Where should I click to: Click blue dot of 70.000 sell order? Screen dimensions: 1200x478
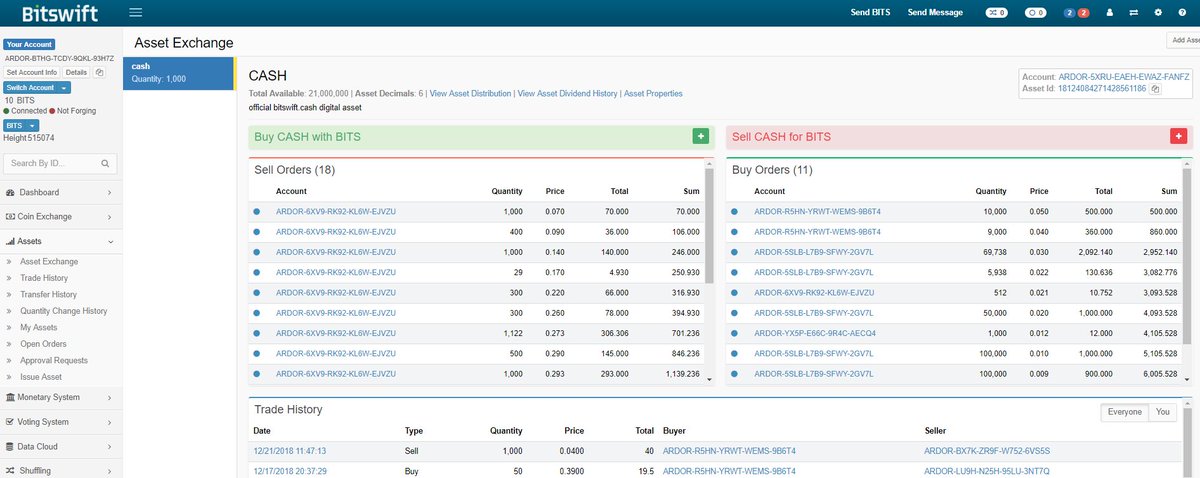click(257, 212)
